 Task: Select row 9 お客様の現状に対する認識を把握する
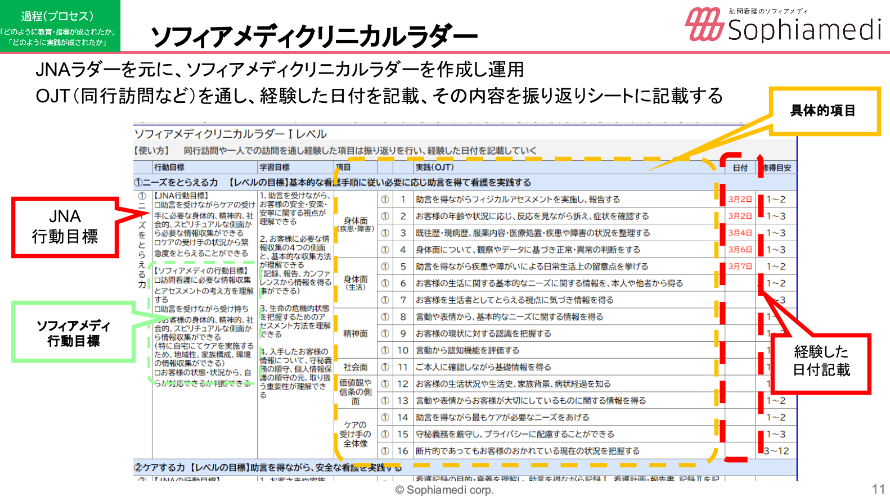(x=483, y=334)
